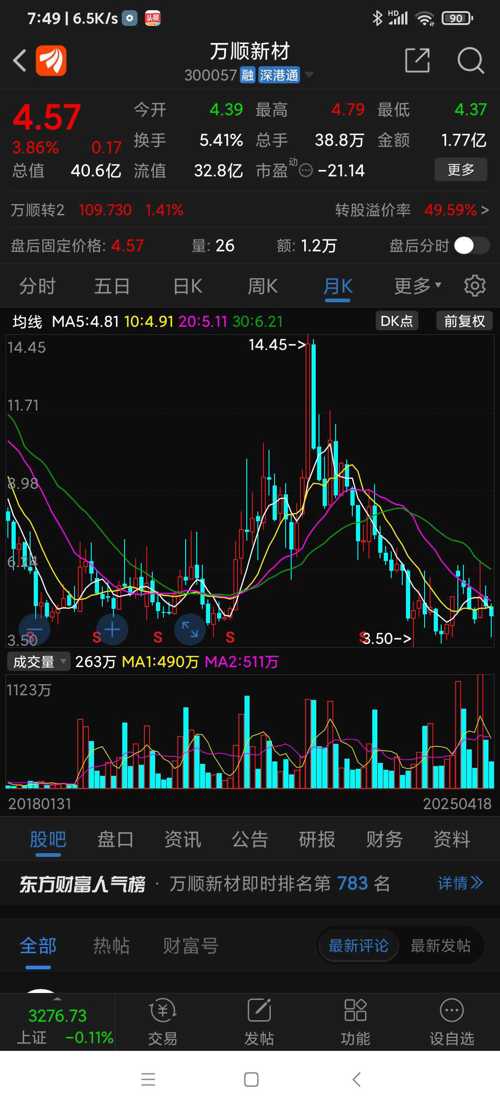Tap 盘后固定价格 4.57 text
This screenshot has width=500, height=1111.
pos(77,246)
